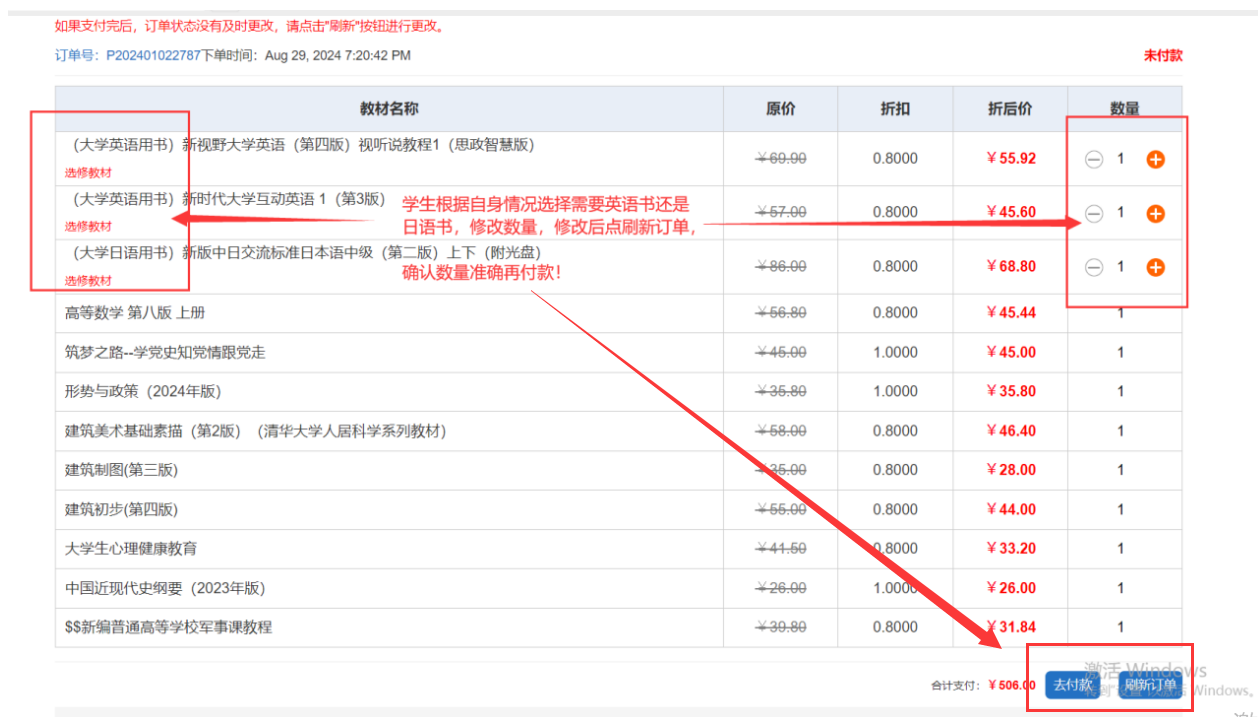The image size is (1258, 717).
Task: Select the 高等数学 第八版 上册 row title
Action: point(135,313)
